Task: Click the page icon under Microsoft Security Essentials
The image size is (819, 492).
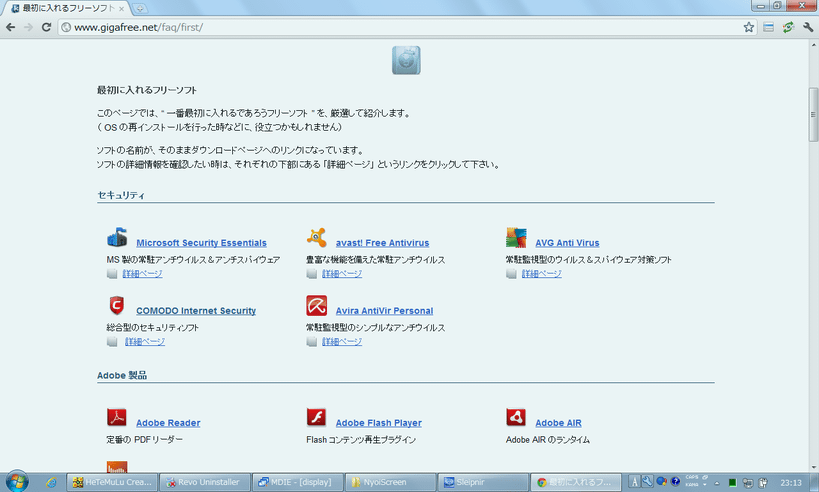Action: tap(112, 274)
